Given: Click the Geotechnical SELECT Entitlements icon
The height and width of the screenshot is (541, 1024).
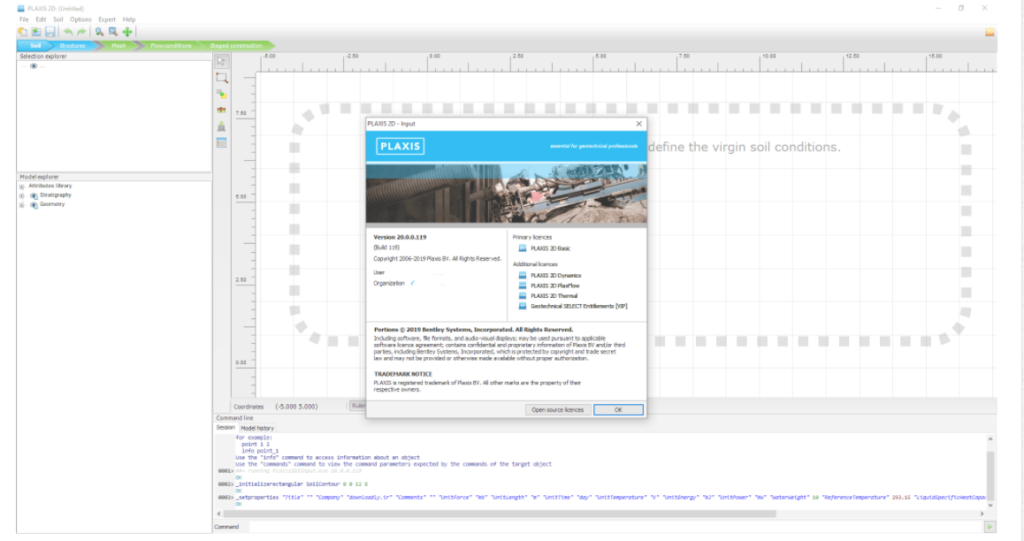Looking at the screenshot, I should 522,306.
